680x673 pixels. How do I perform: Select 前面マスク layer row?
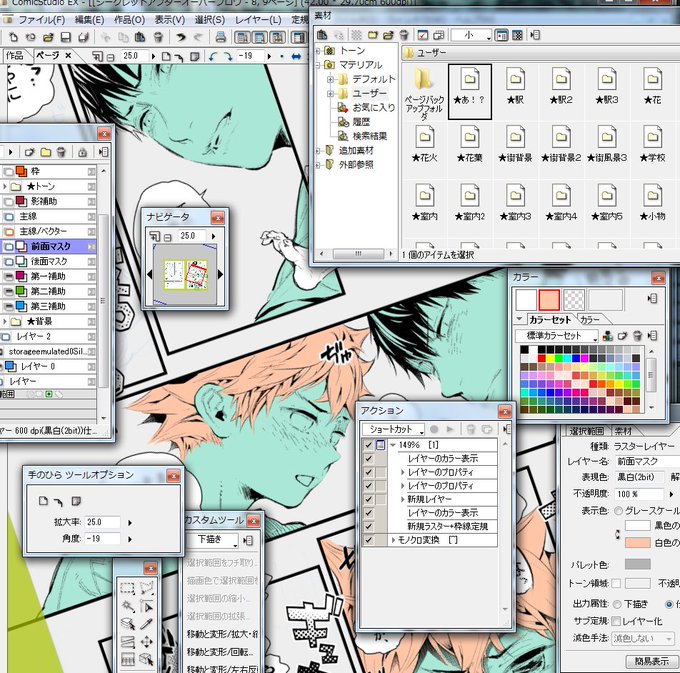(x=48, y=246)
